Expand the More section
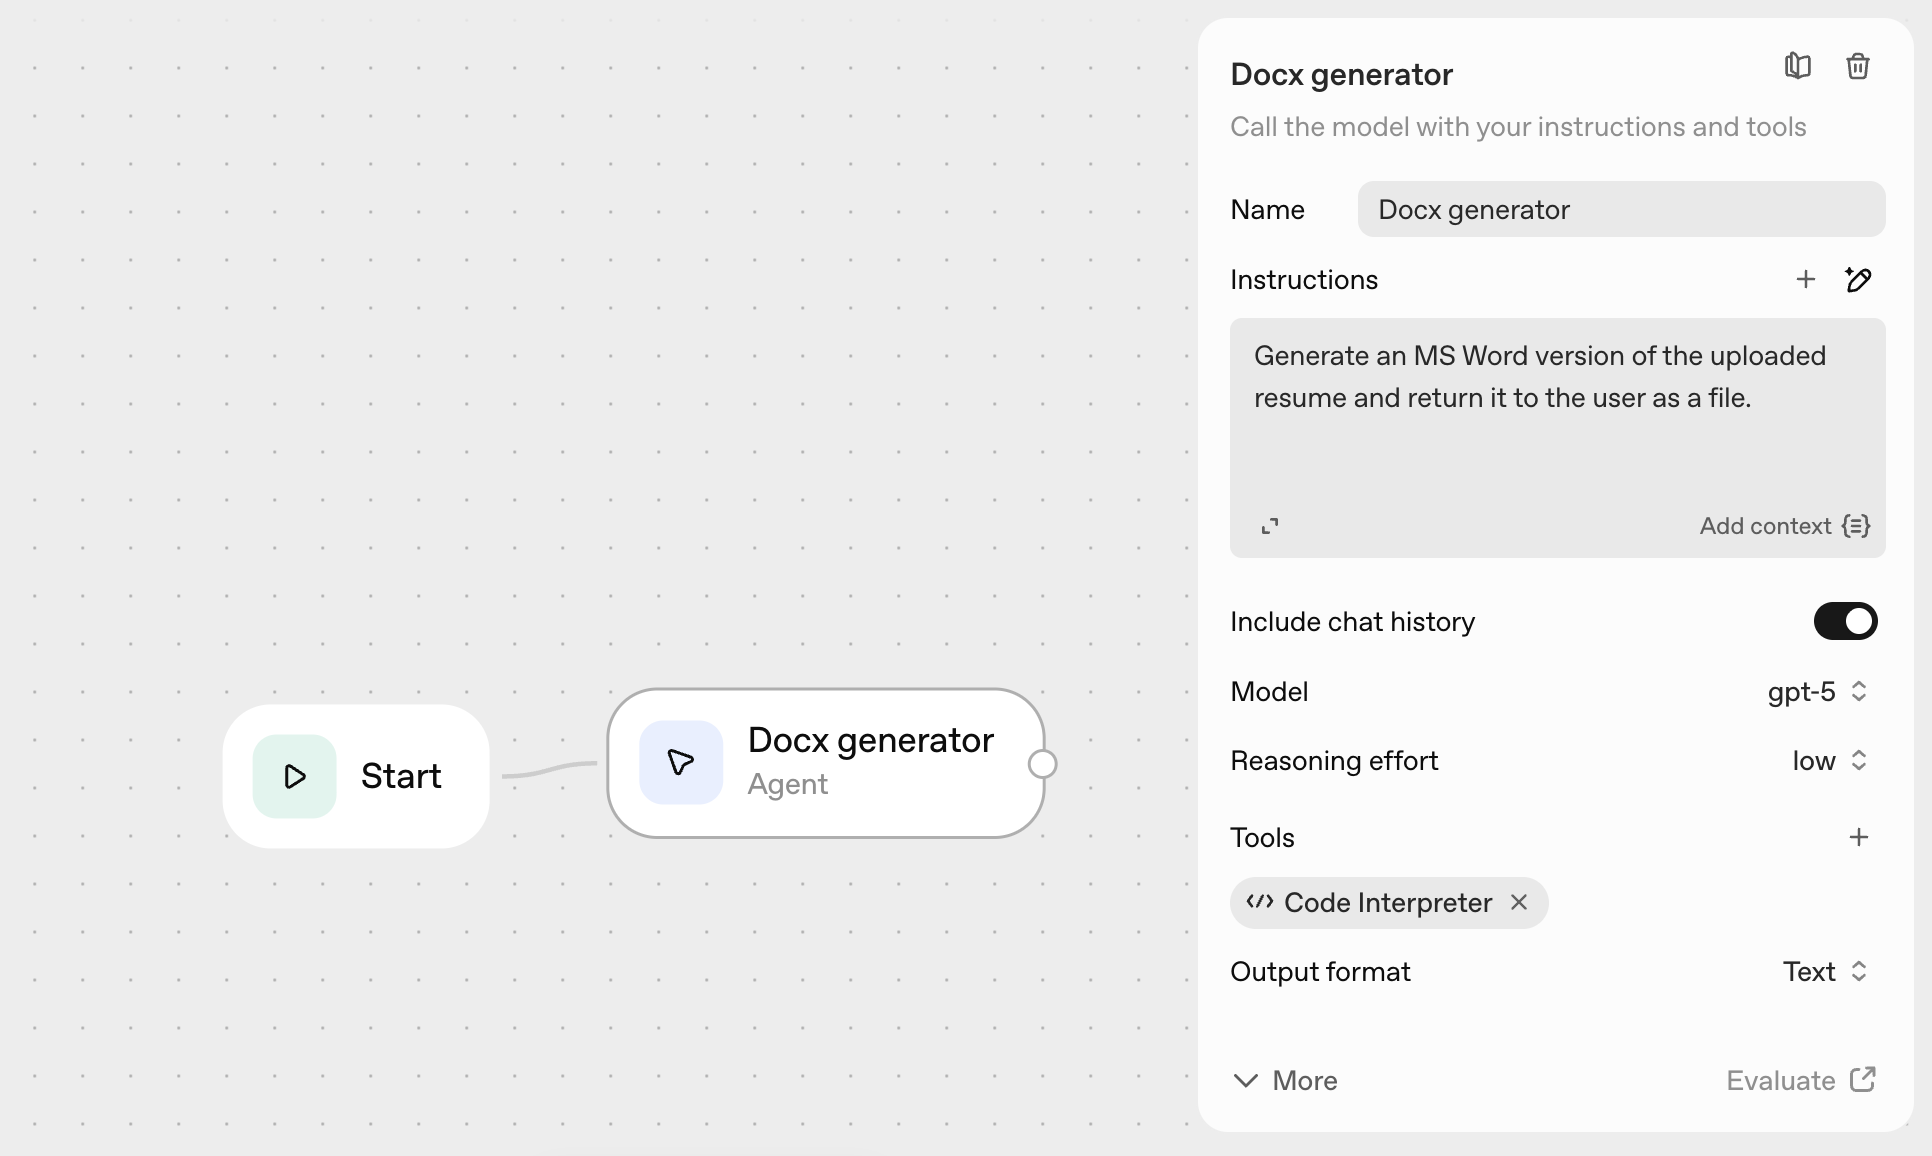The width and height of the screenshot is (1932, 1156). point(1286,1080)
